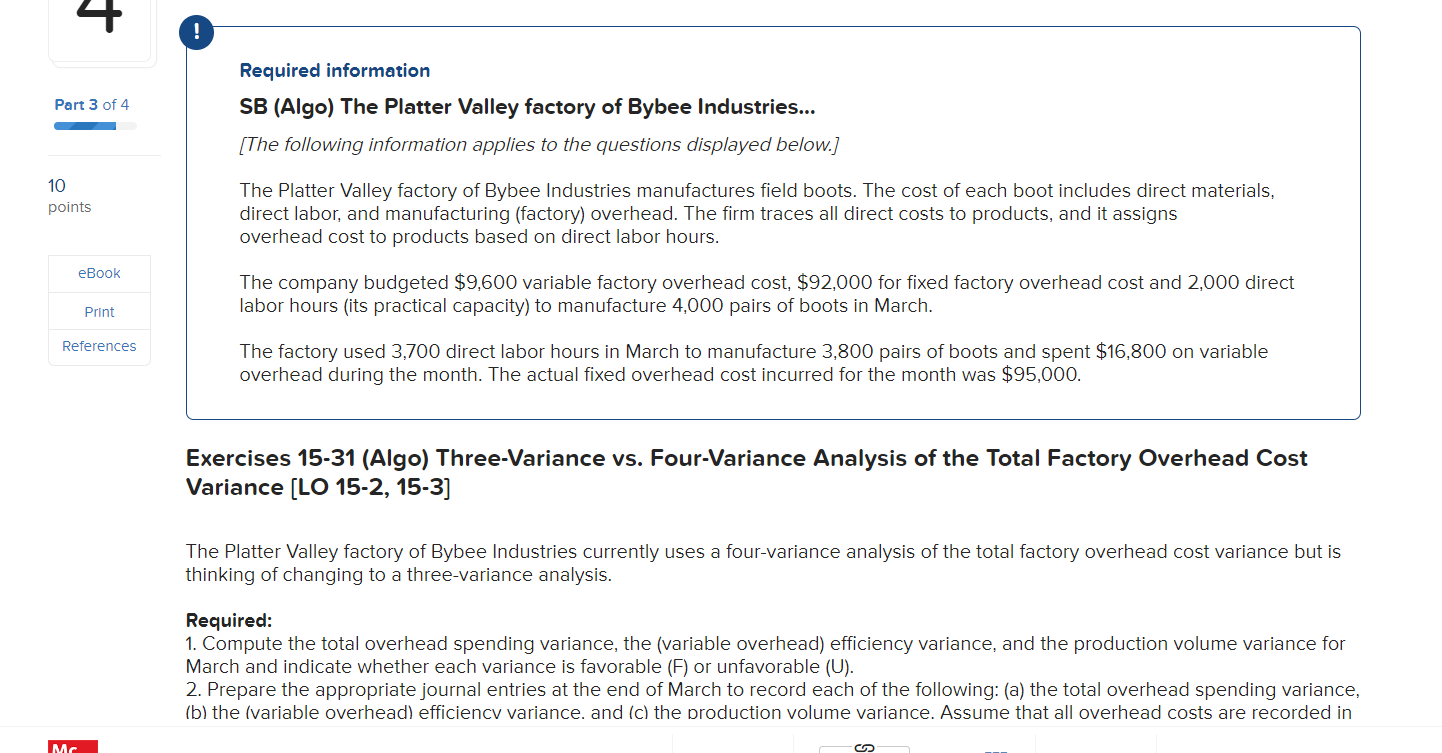This screenshot has height=753, width=1442.
Task: Click the McGraw-Hill logo
Action: [x=73, y=747]
